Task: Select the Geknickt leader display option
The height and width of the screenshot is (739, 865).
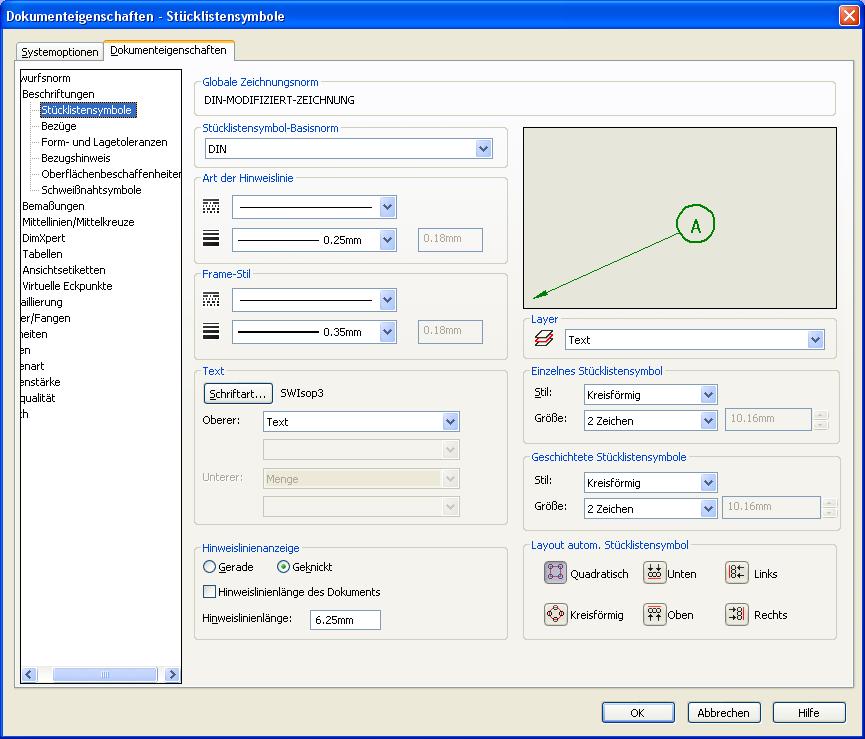Action: point(283,566)
